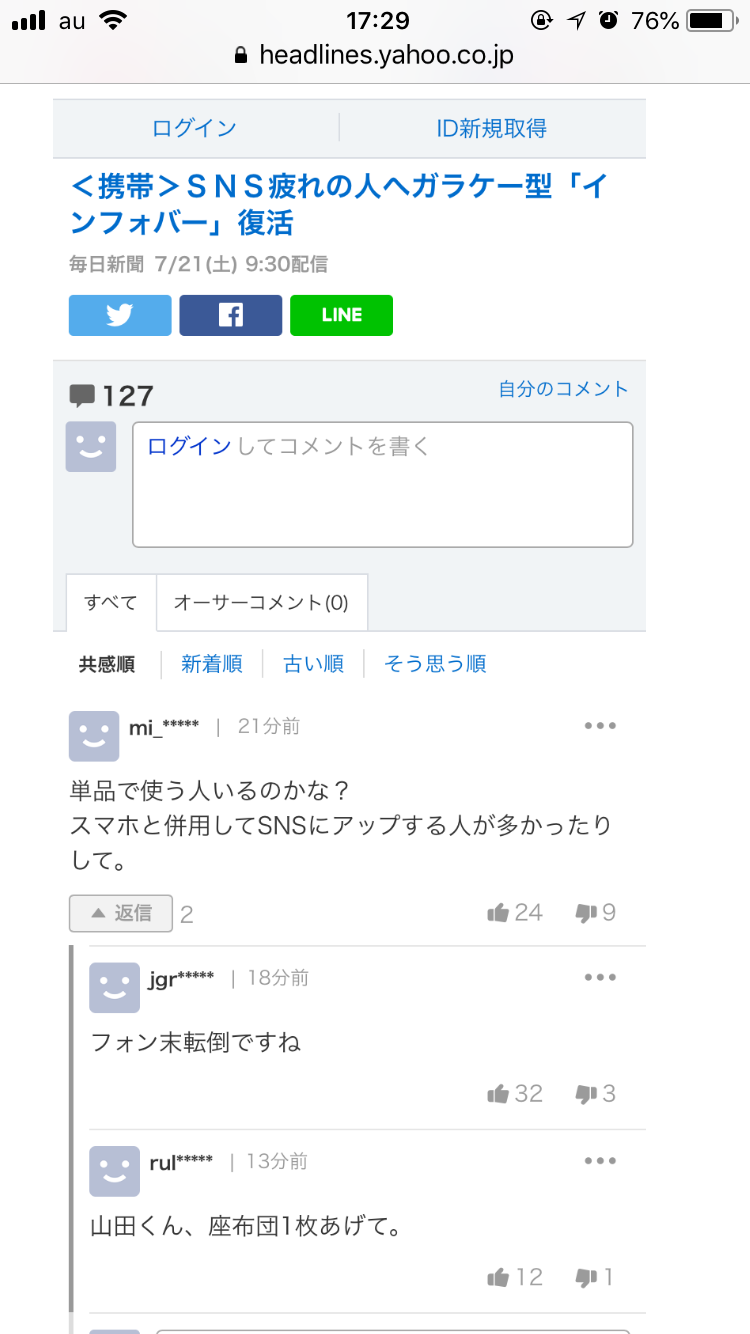Sort comments by 古い順

coord(314,664)
